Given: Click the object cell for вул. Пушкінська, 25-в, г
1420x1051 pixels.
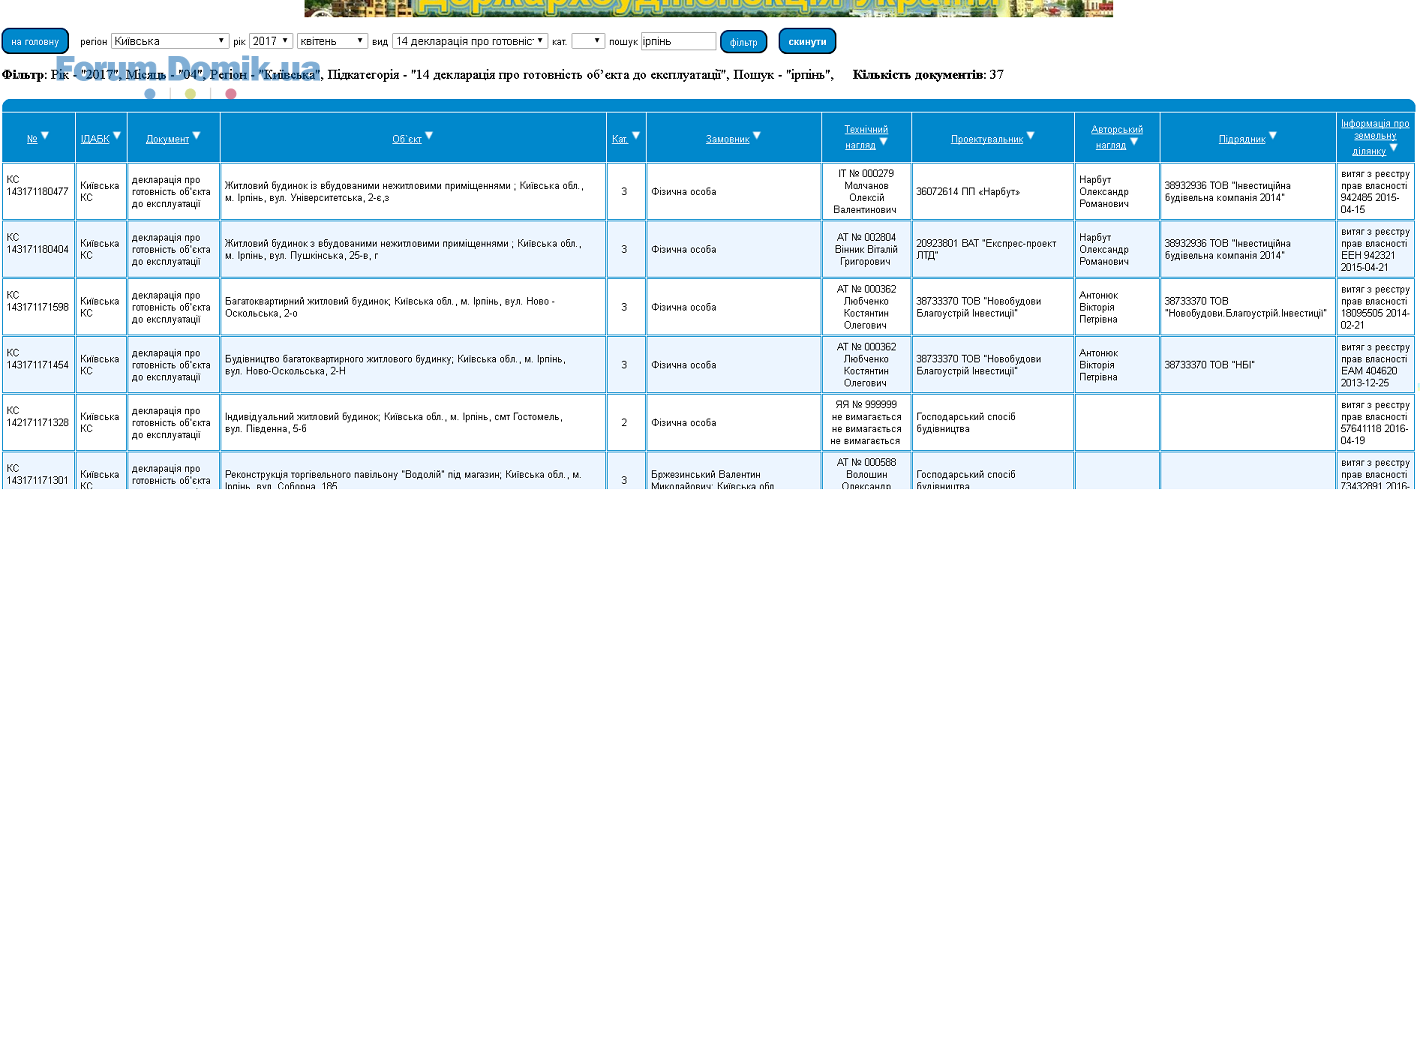Looking at the screenshot, I should pyautogui.click(x=413, y=250).
